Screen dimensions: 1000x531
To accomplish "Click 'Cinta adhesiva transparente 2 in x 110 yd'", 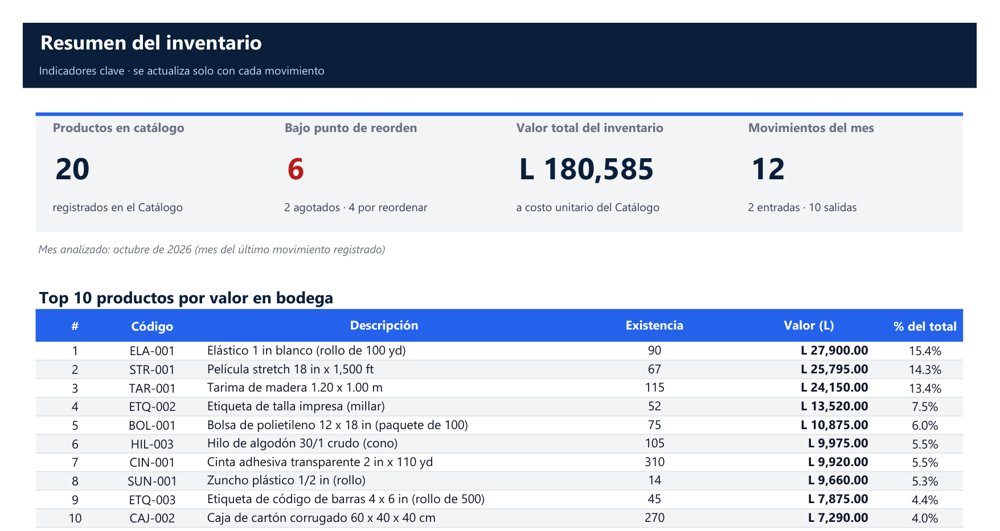I will coord(320,462).
